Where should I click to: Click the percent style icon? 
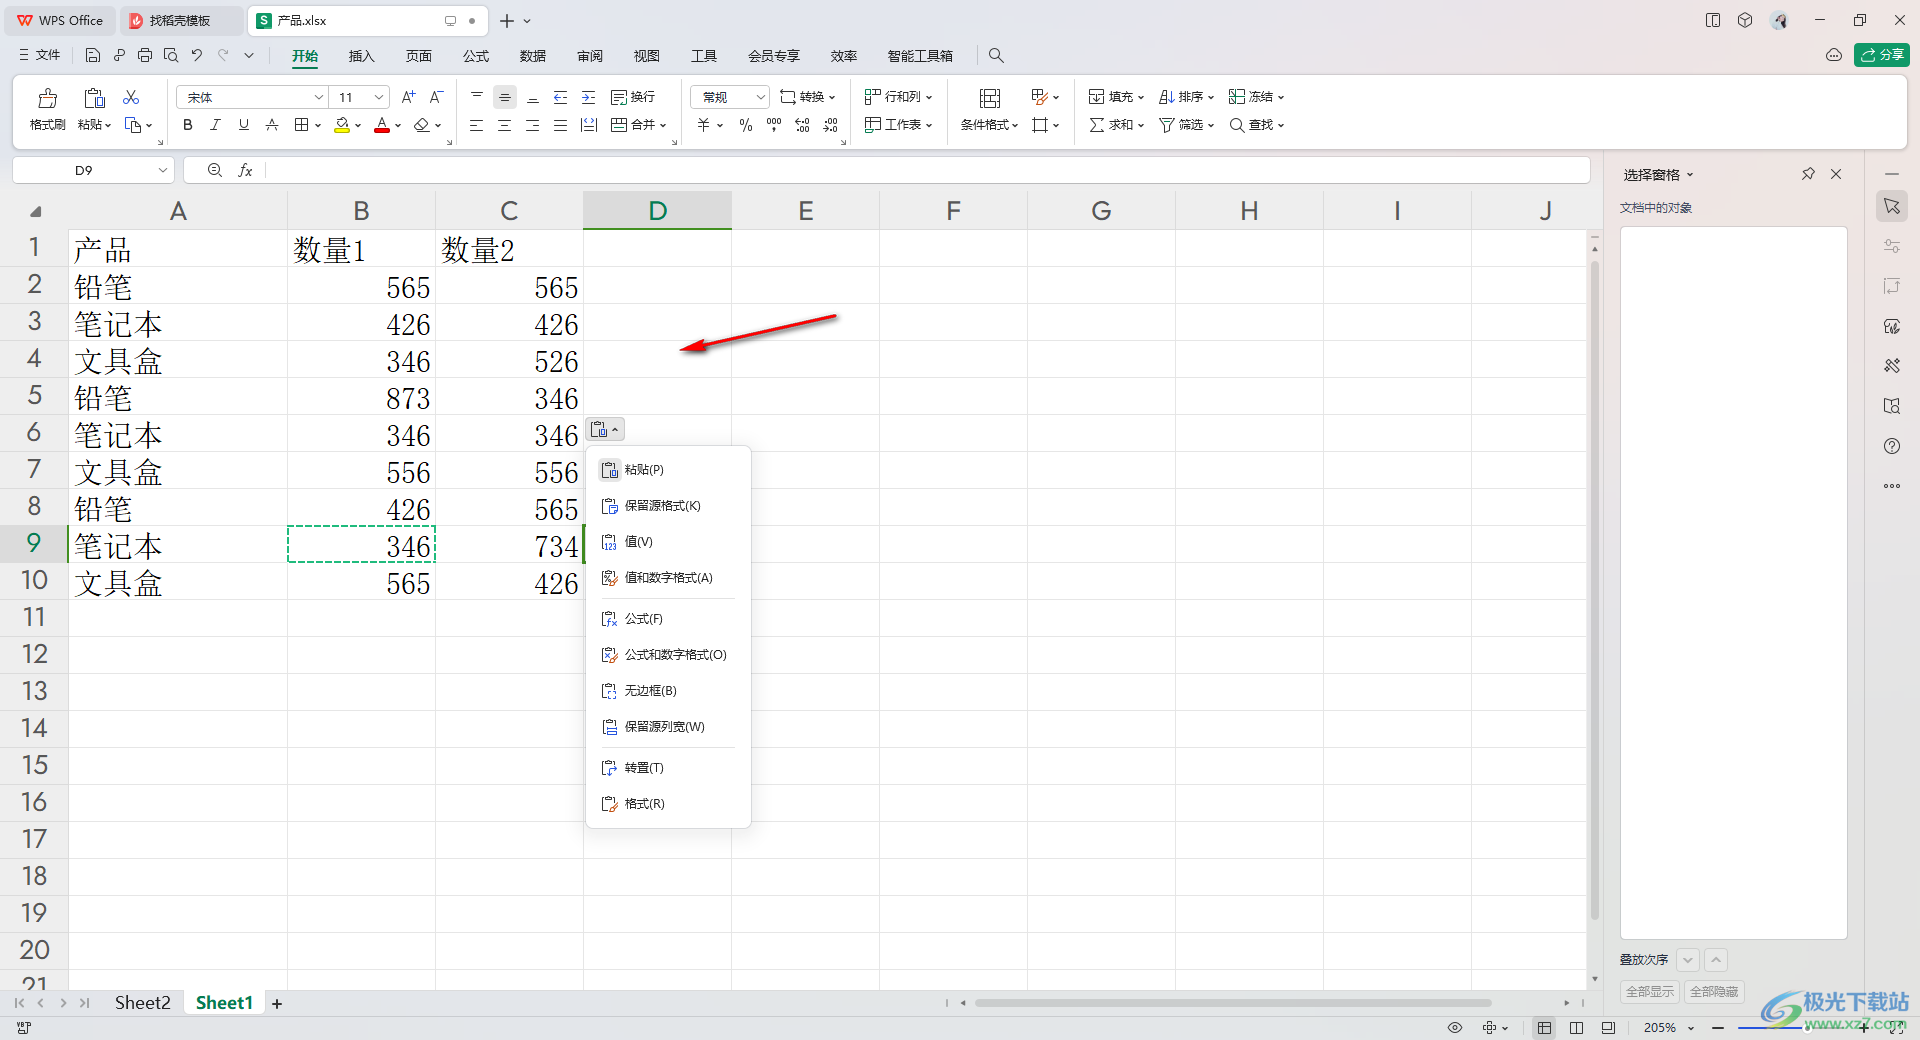pyautogui.click(x=746, y=125)
